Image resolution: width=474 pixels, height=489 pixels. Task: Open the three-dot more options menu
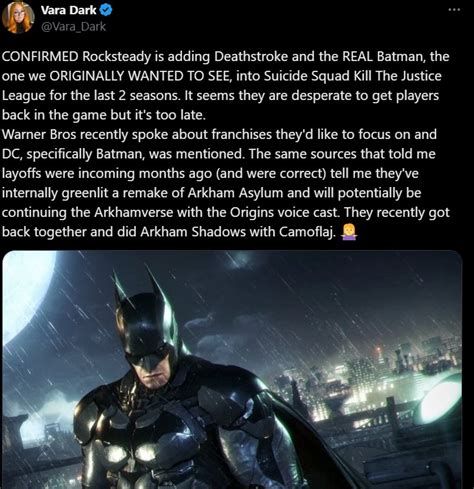454,10
